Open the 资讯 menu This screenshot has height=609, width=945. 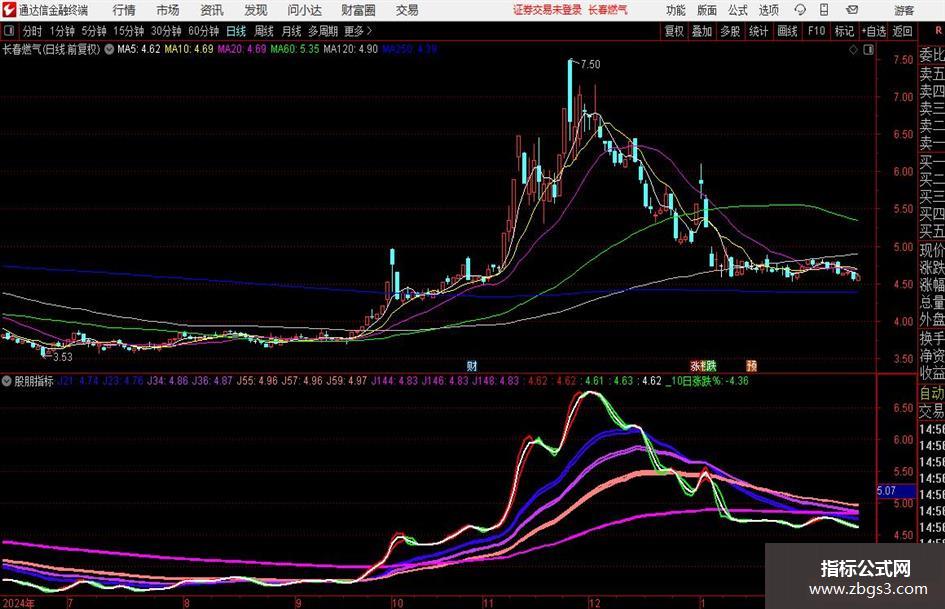click(x=212, y=10)
